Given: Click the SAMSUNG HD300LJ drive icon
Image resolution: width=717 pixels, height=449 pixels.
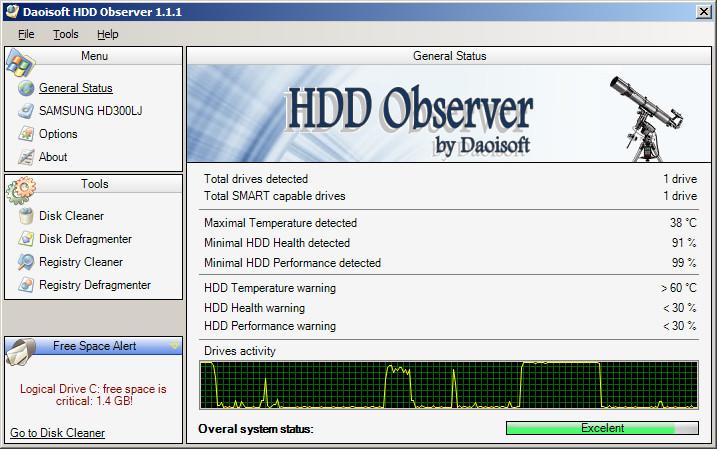Looking at the screenshot, I should (x=26, y=111).
